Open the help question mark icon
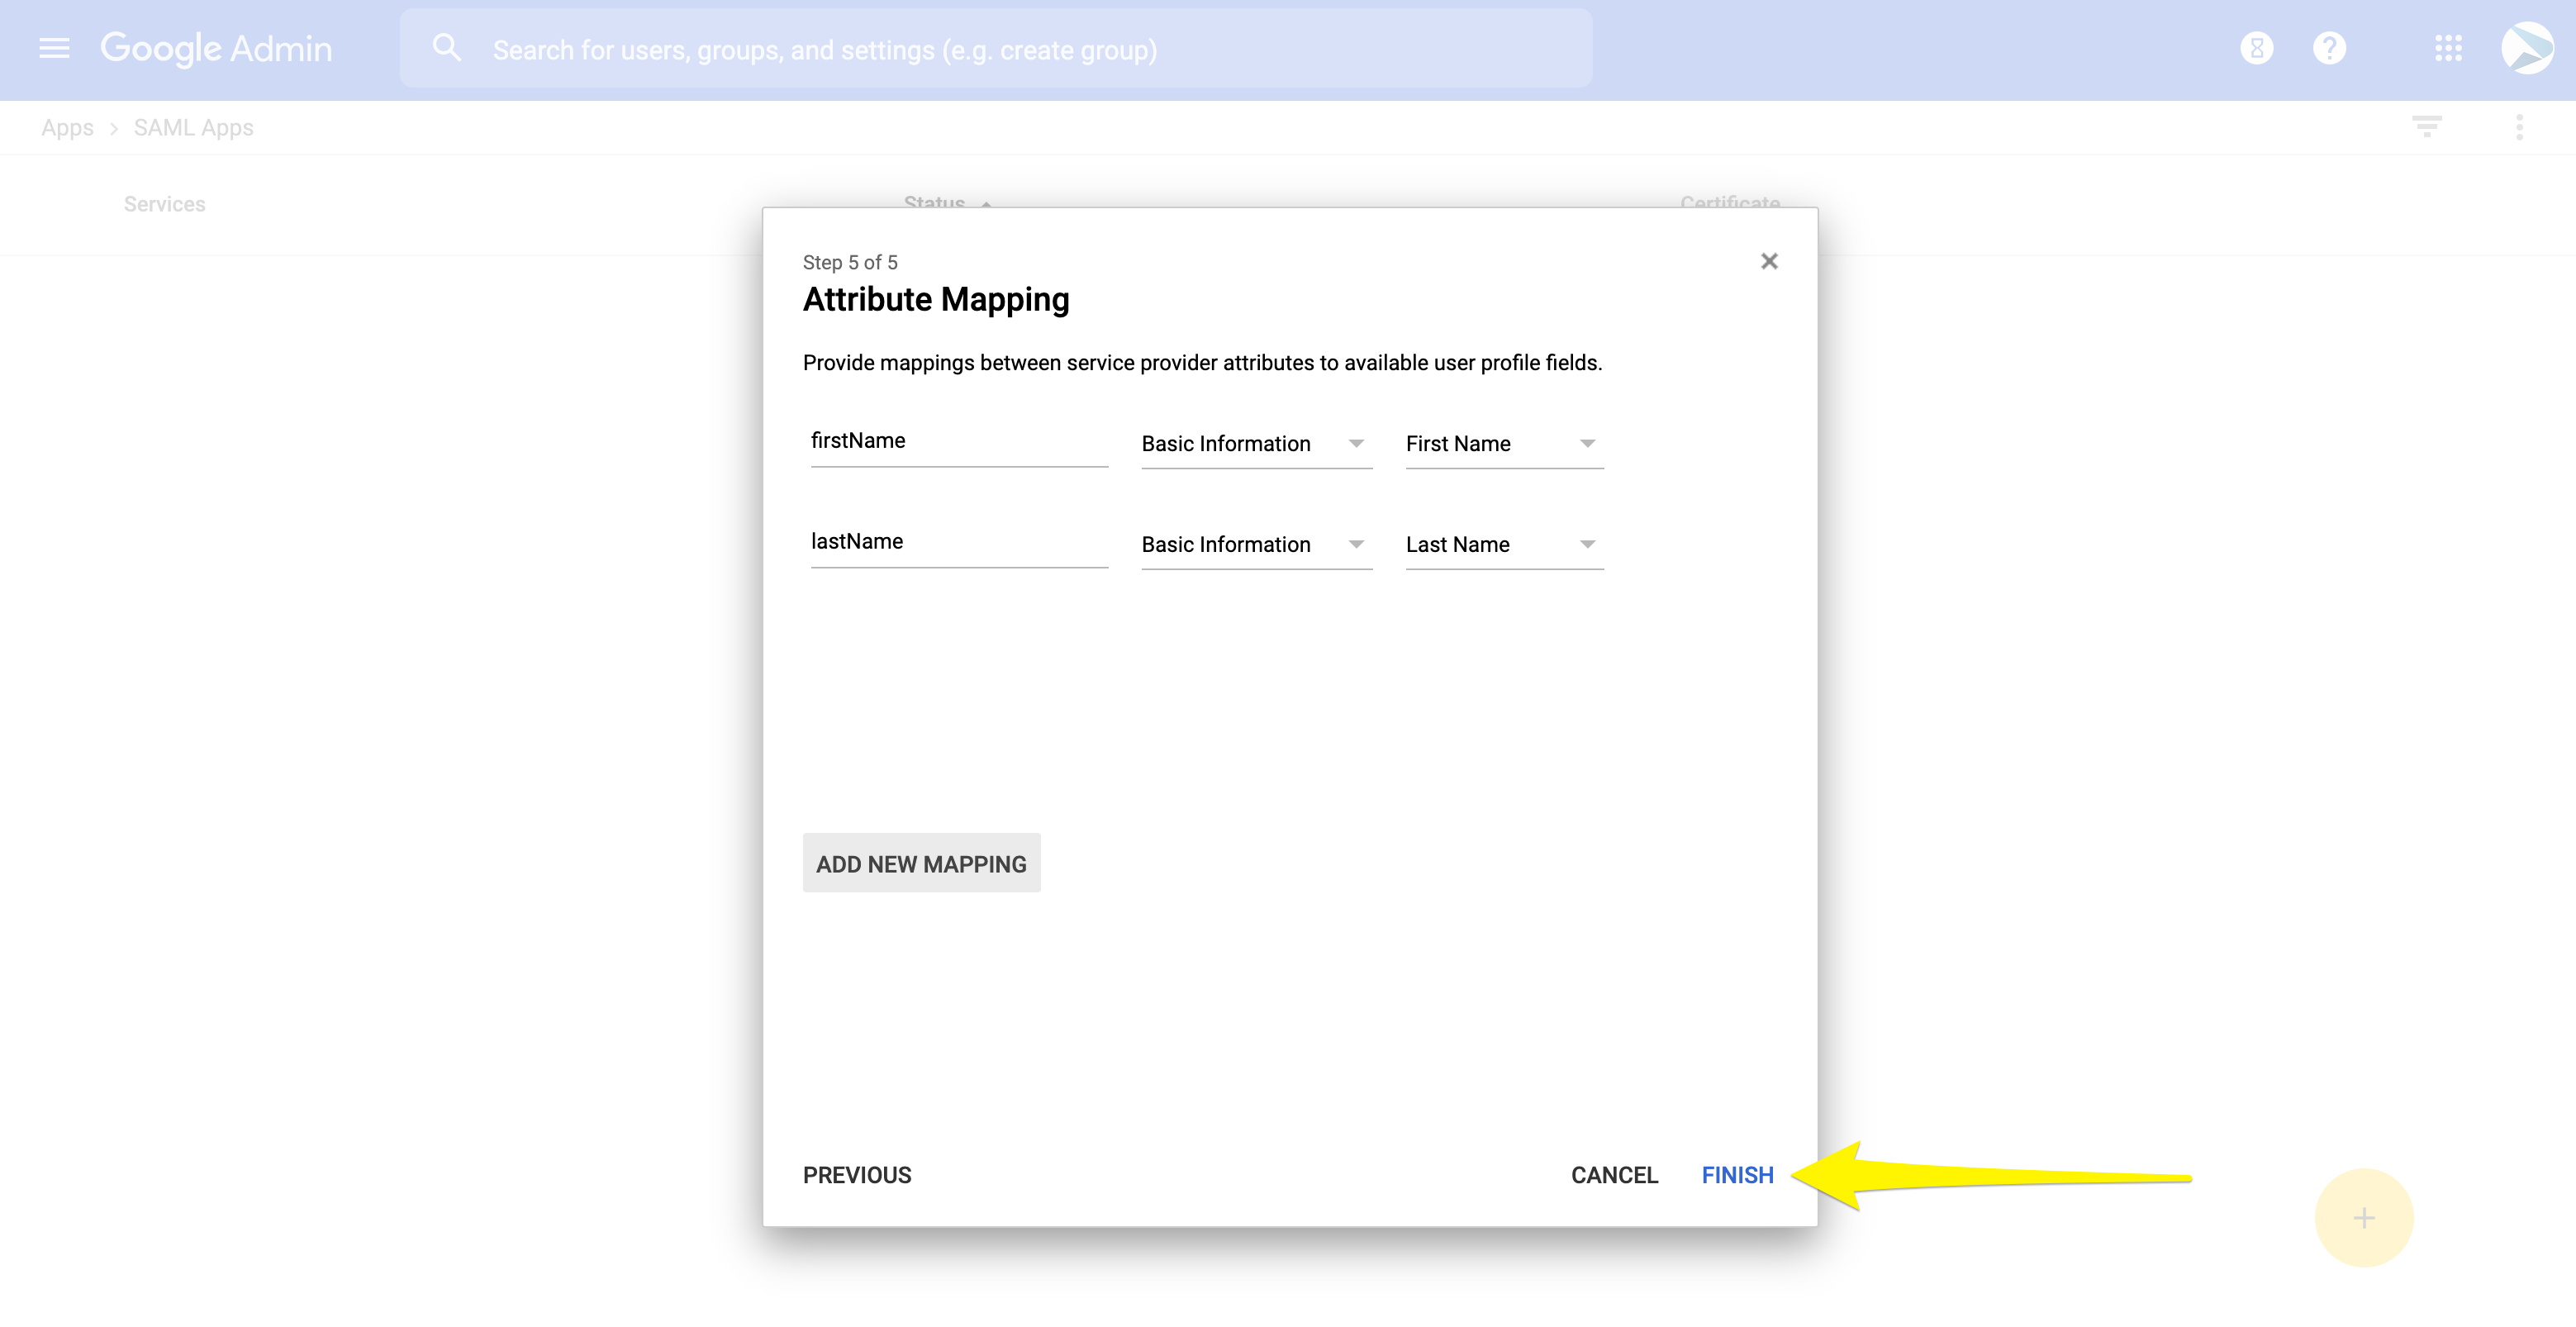 [x=2329, y=48]
